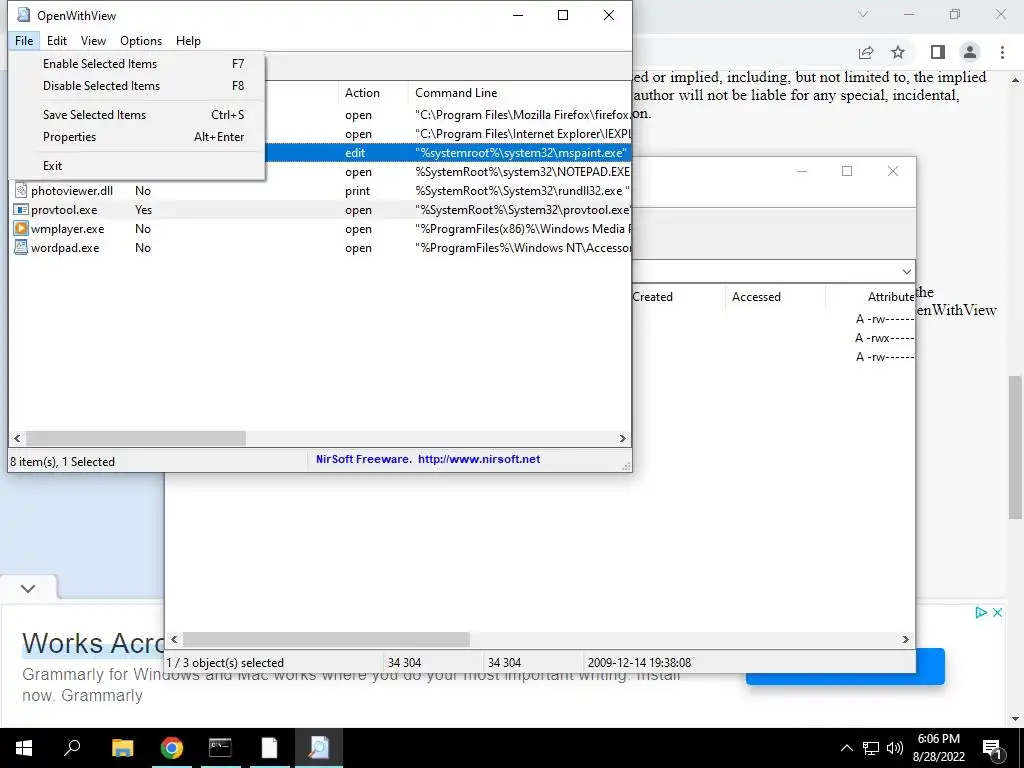Image resolution: width=1024 pixels, height=768 pixels.
Task: Open the notification center icon
Action: (992, 748)
